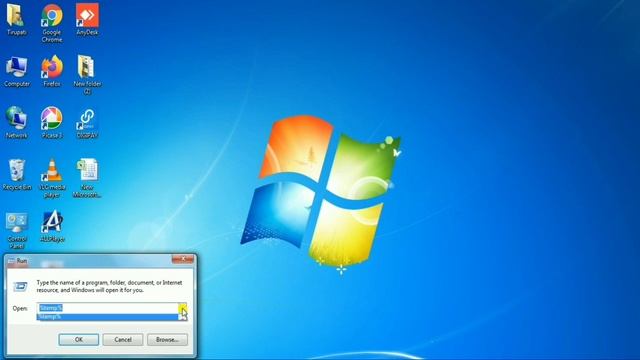Close the Run dialog with X
The image size is (640, 360).
click(x=182, y=259)
